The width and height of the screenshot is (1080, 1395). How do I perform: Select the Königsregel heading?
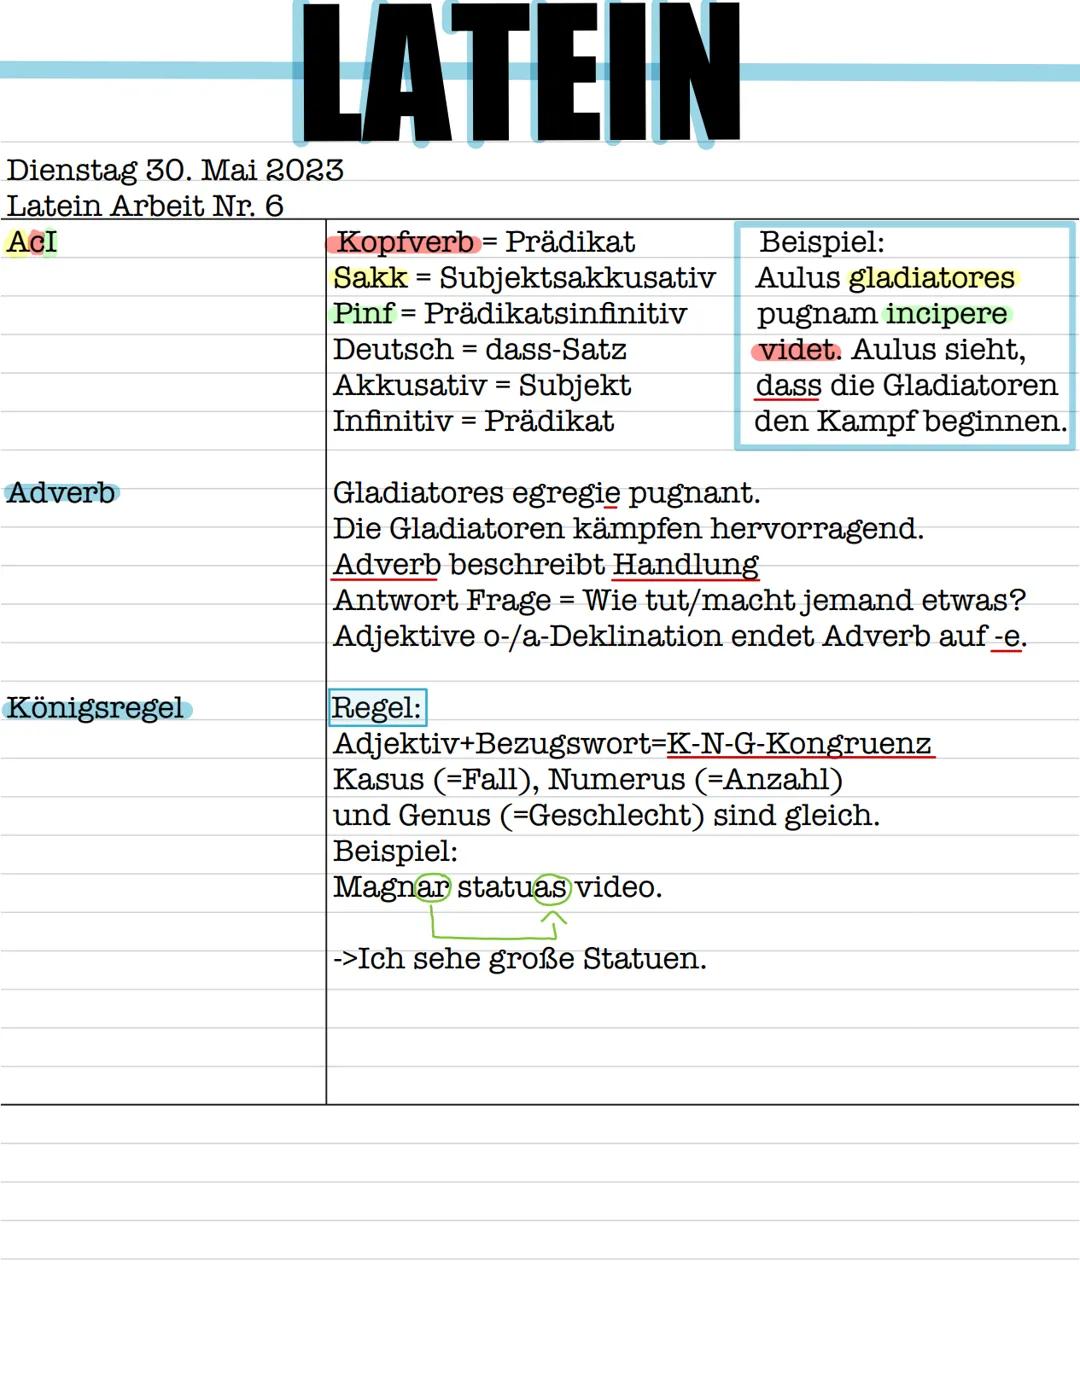click(x=95, y=707)
